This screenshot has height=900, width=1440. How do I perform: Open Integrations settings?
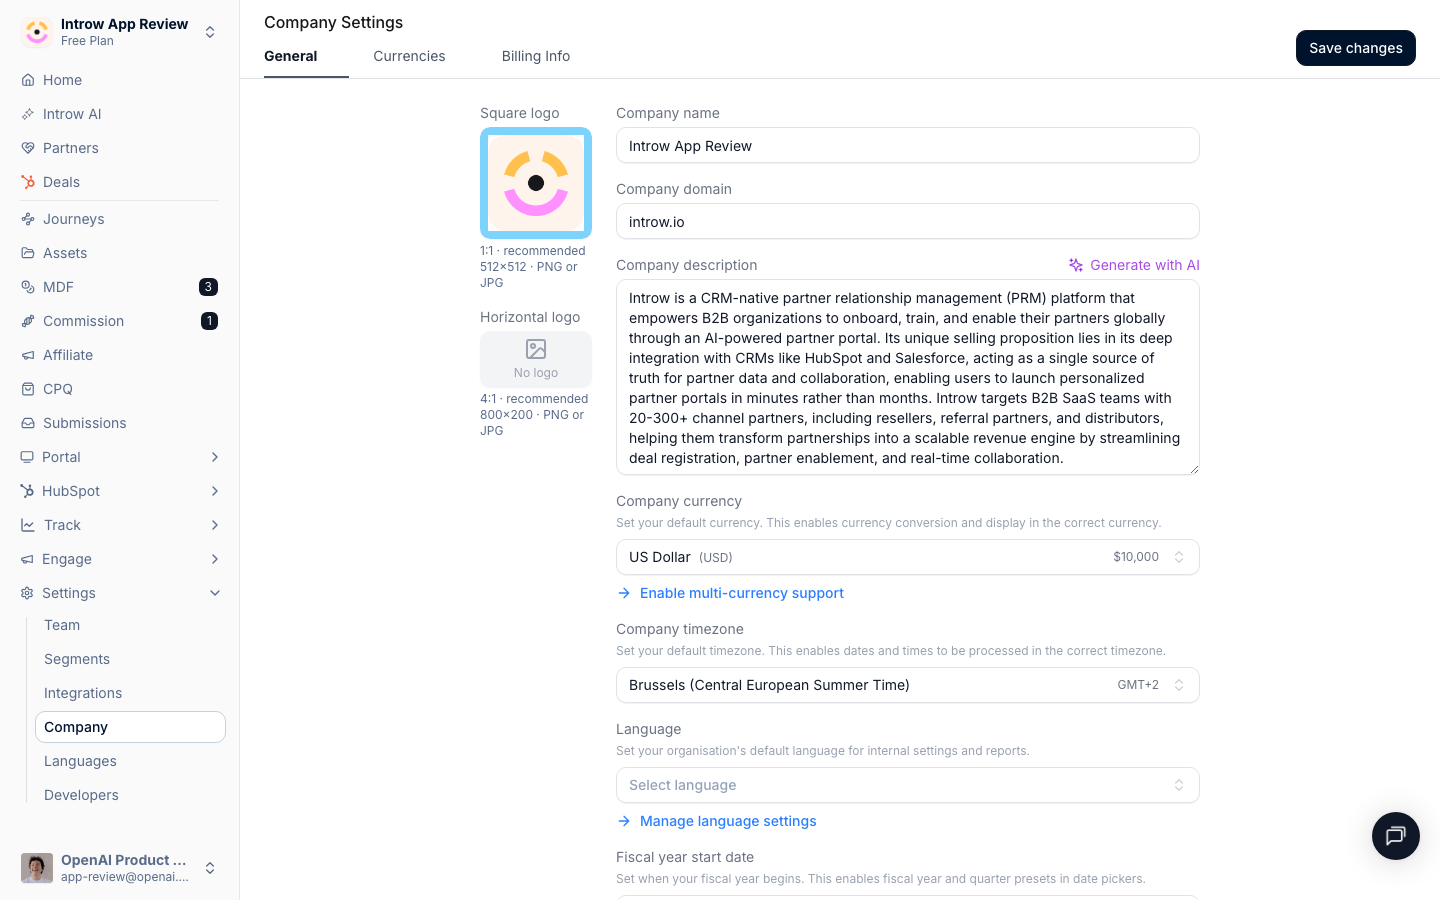(x=83, y=693)
